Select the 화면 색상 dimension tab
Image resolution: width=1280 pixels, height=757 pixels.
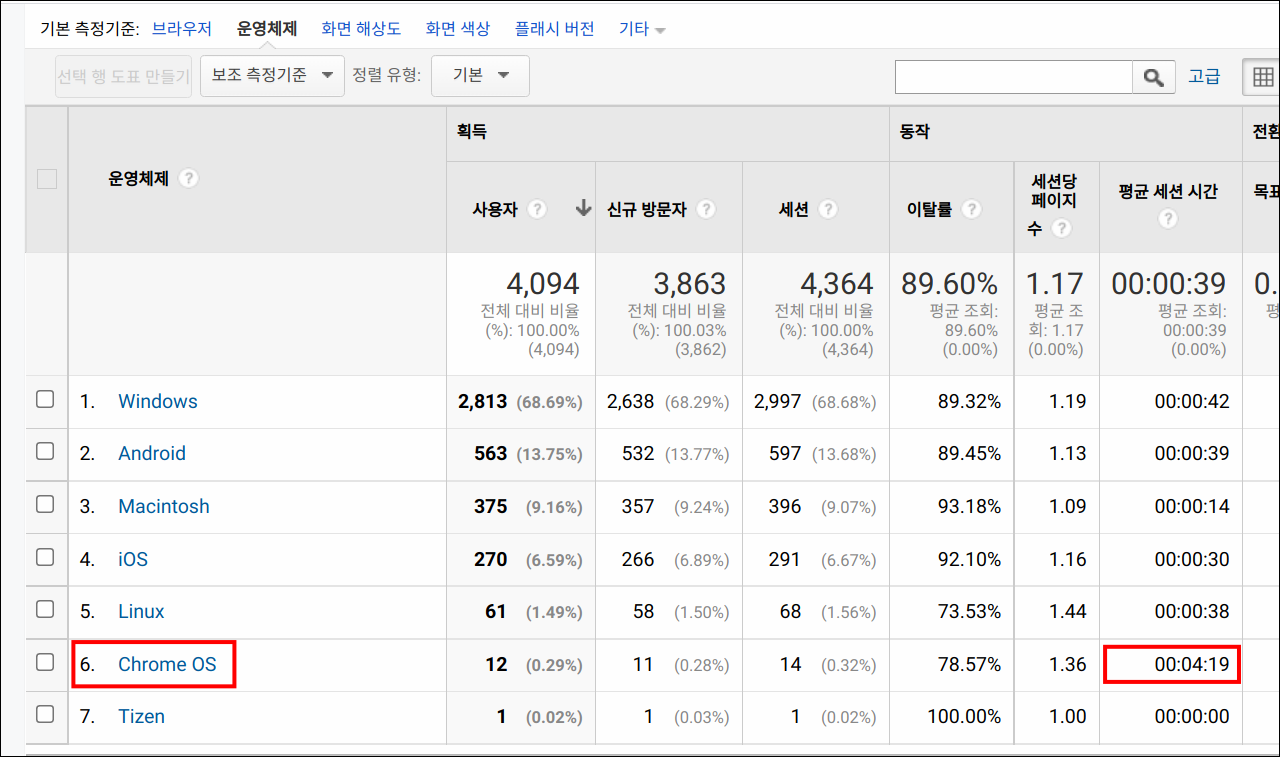pyautogui.click(x=458, y=29)
